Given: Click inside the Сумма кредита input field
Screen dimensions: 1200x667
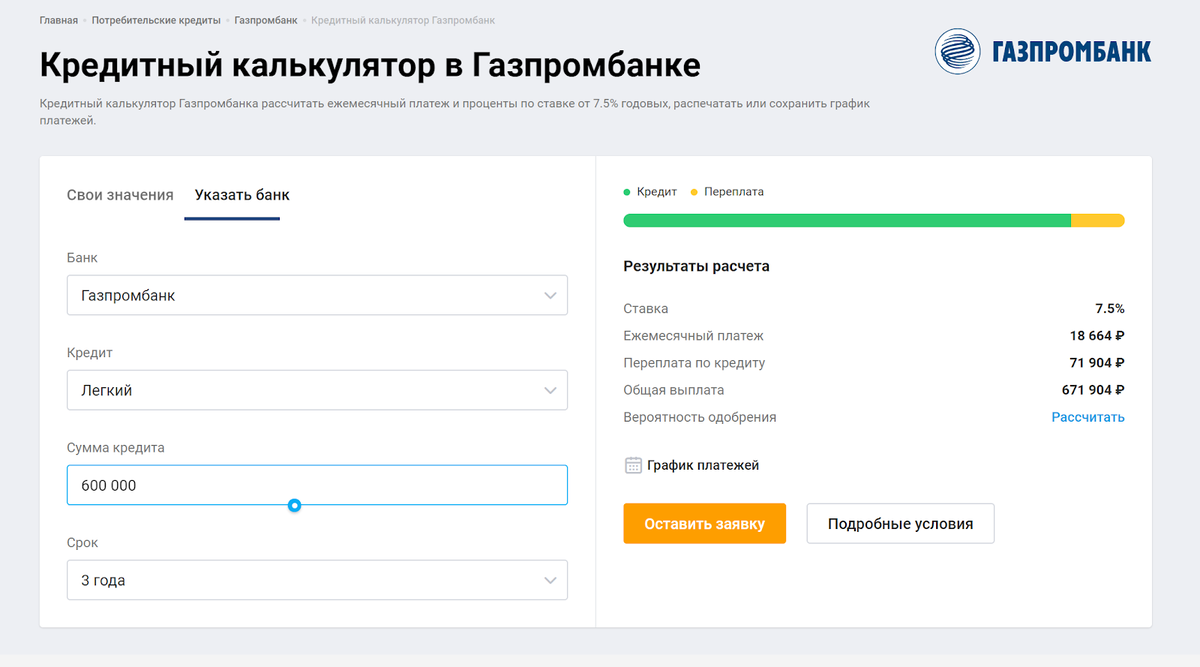Looking at the screenshot, I should pyautogui.click(x=317, y=485).
